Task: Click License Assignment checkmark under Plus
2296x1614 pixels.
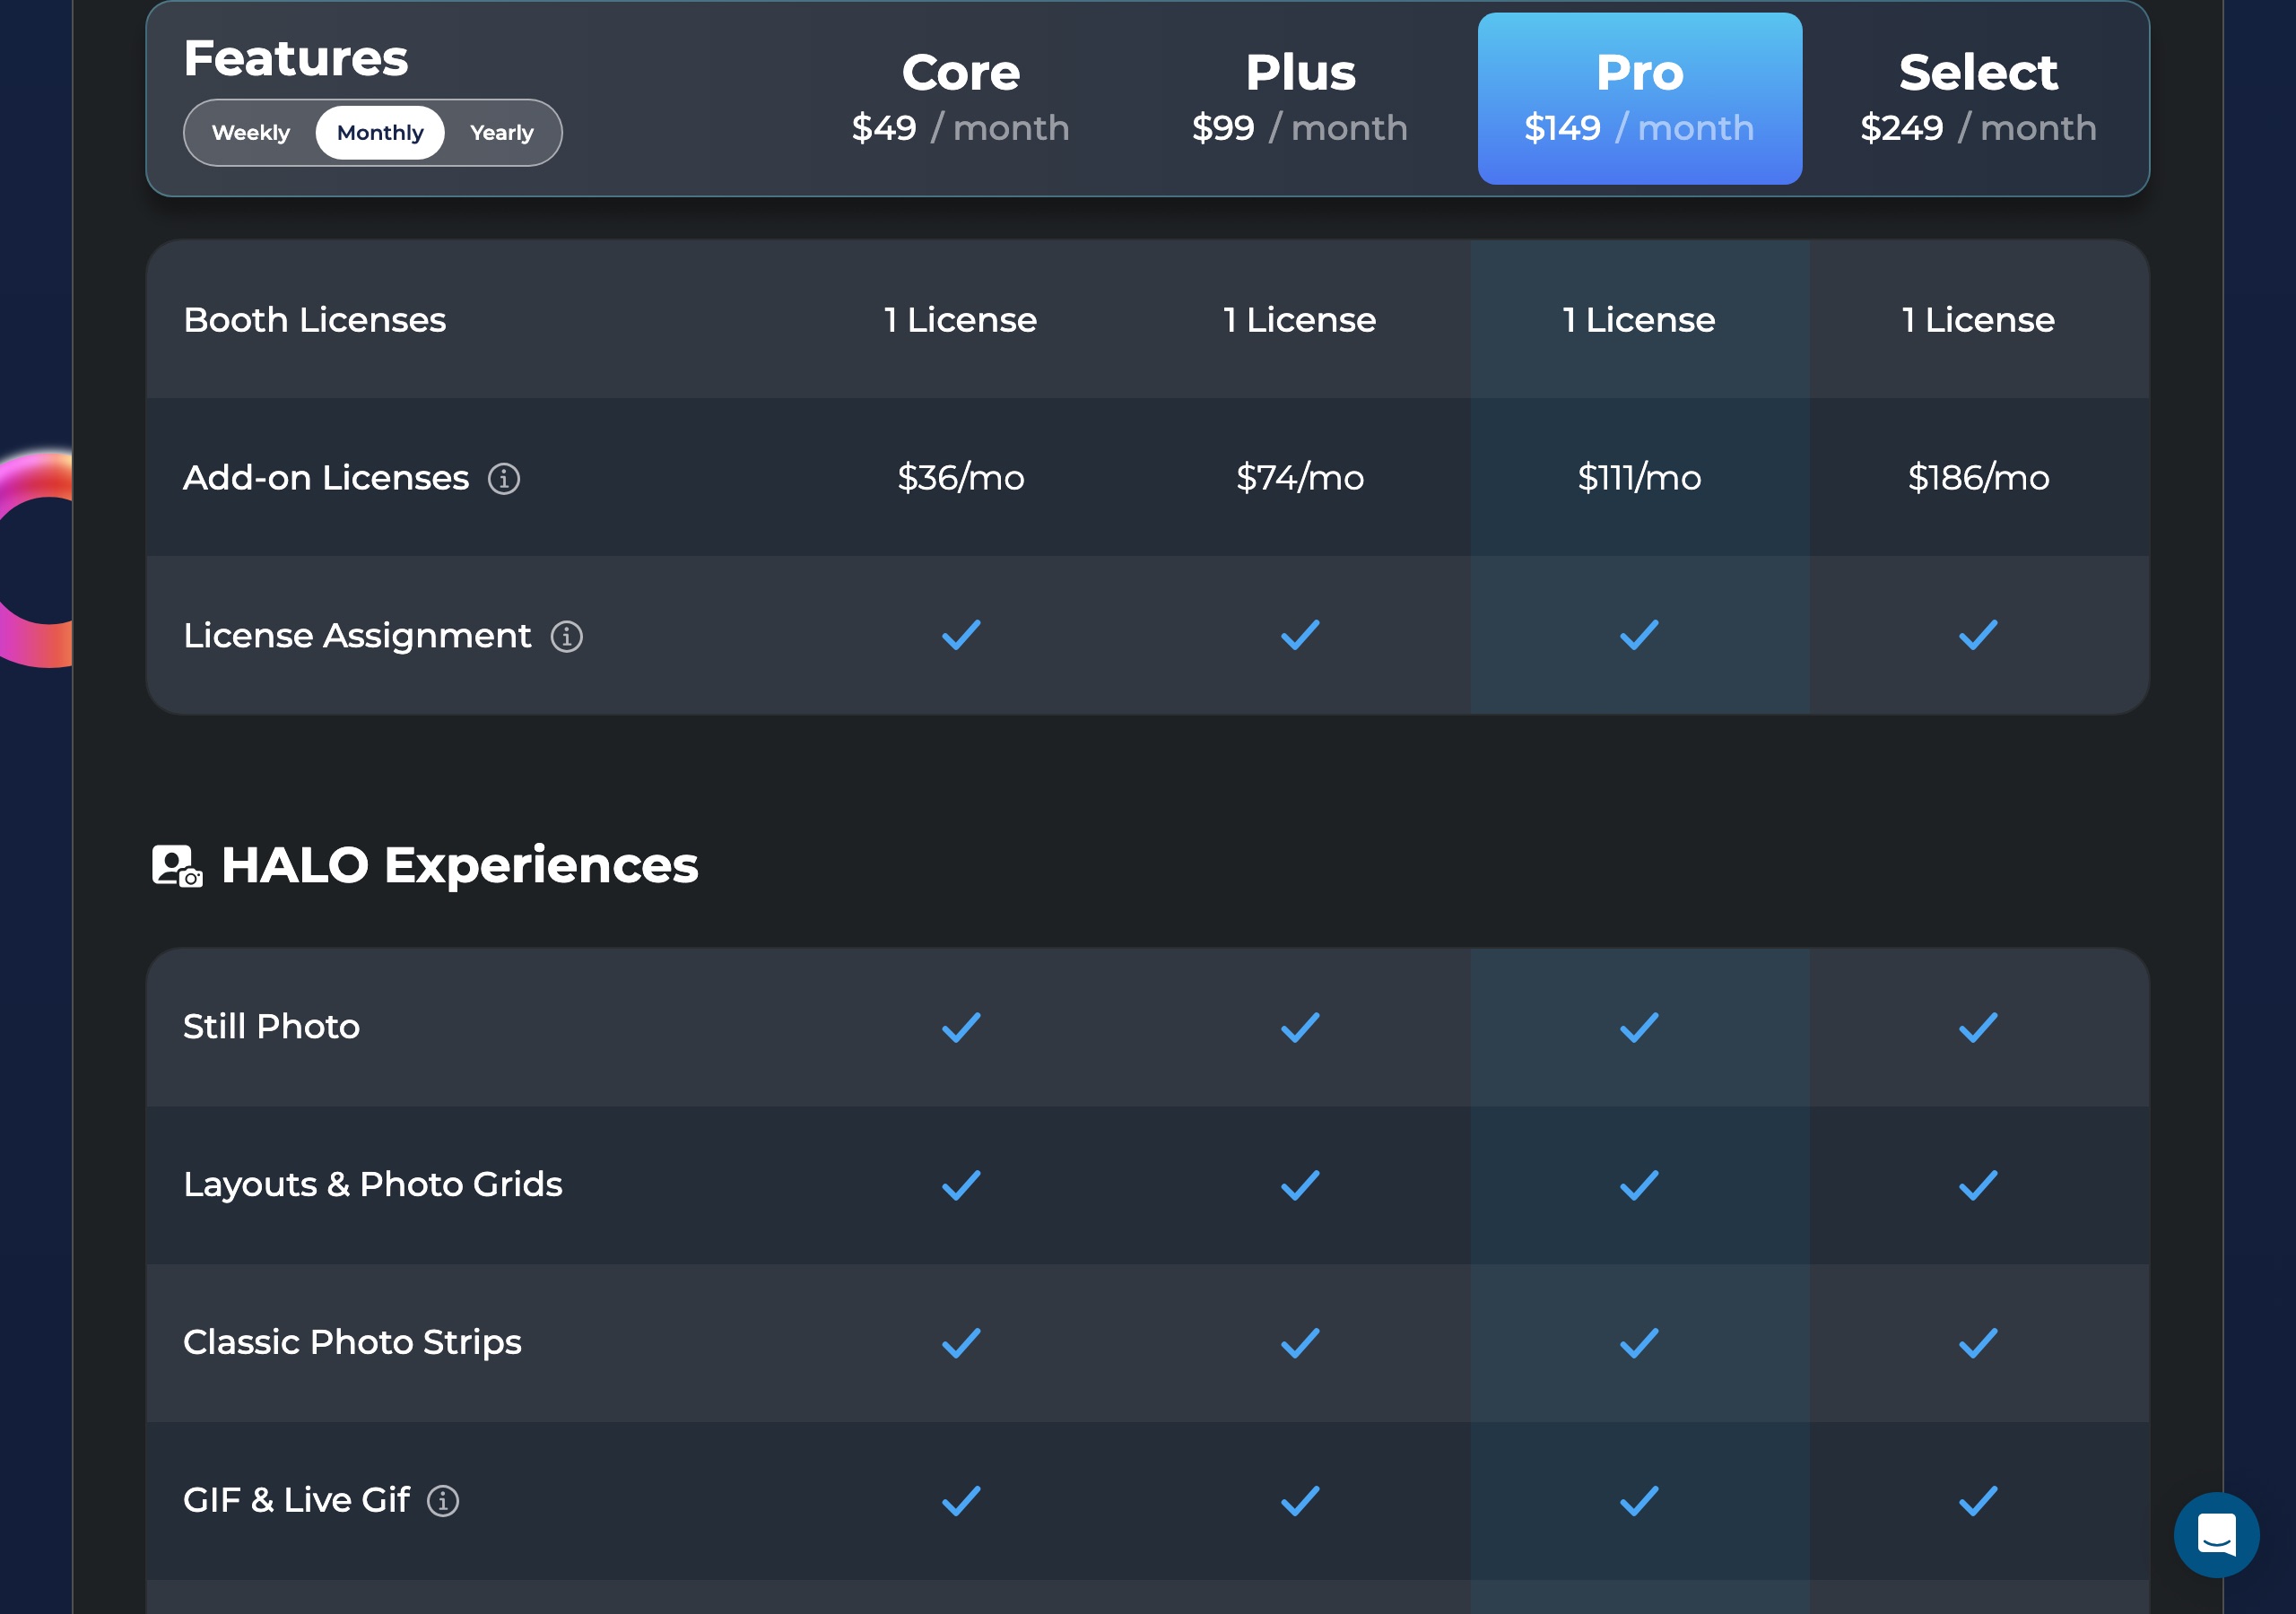Action: pyautogui.click(x=1300, y=635)
